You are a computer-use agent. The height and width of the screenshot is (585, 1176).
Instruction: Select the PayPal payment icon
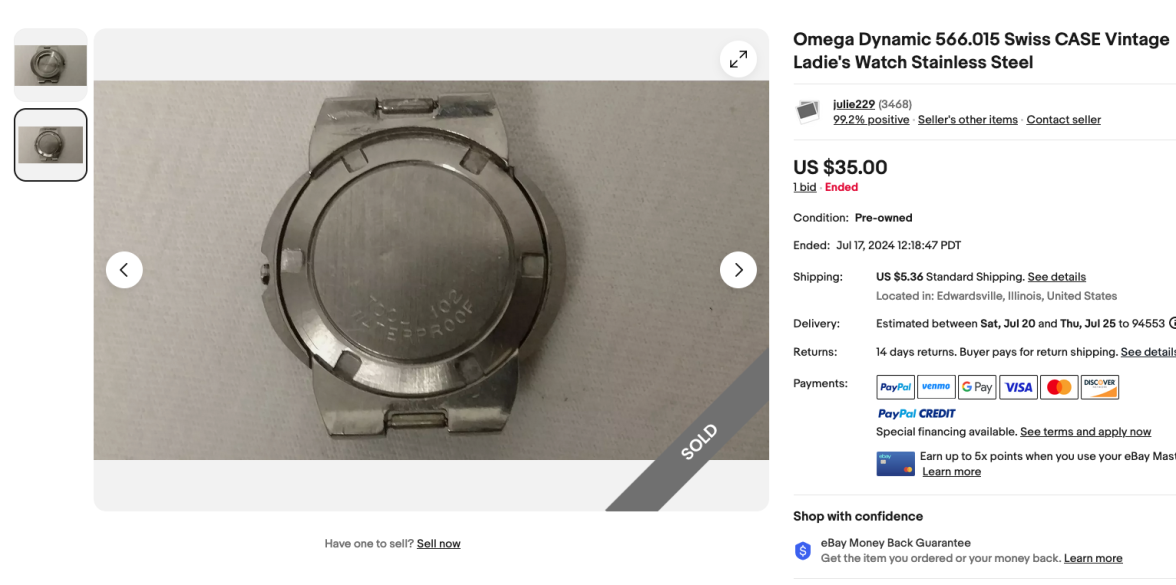tap(895, 387)
